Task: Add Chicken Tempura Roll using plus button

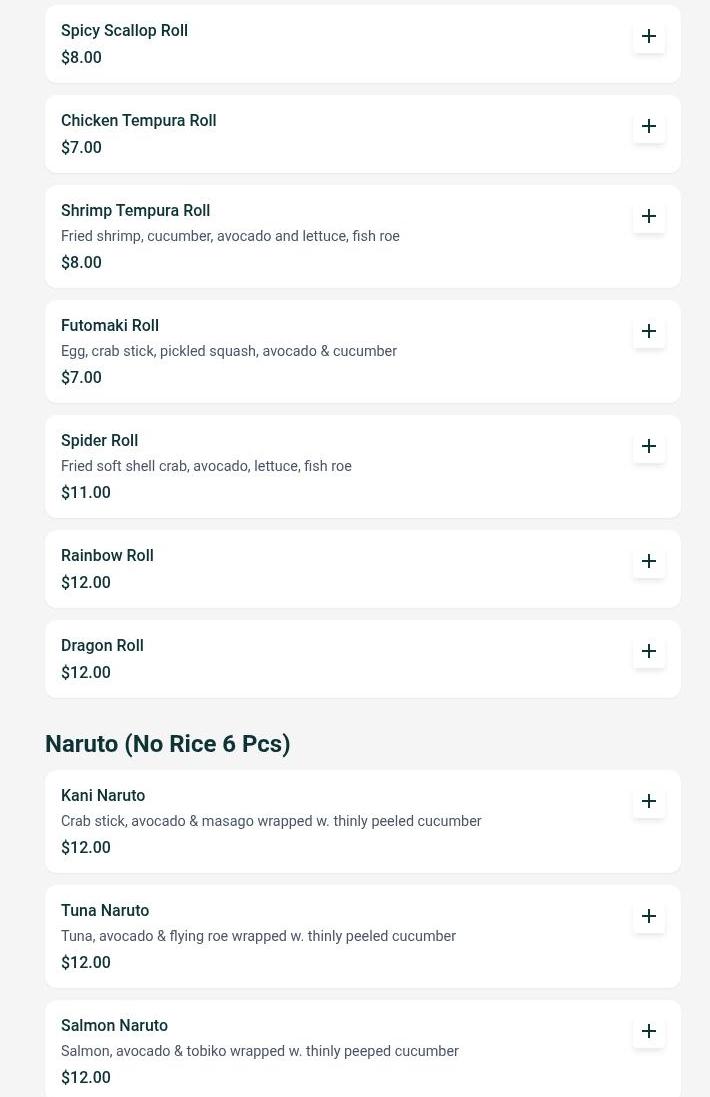Action: pyautogui.click(x=648, y=126)
